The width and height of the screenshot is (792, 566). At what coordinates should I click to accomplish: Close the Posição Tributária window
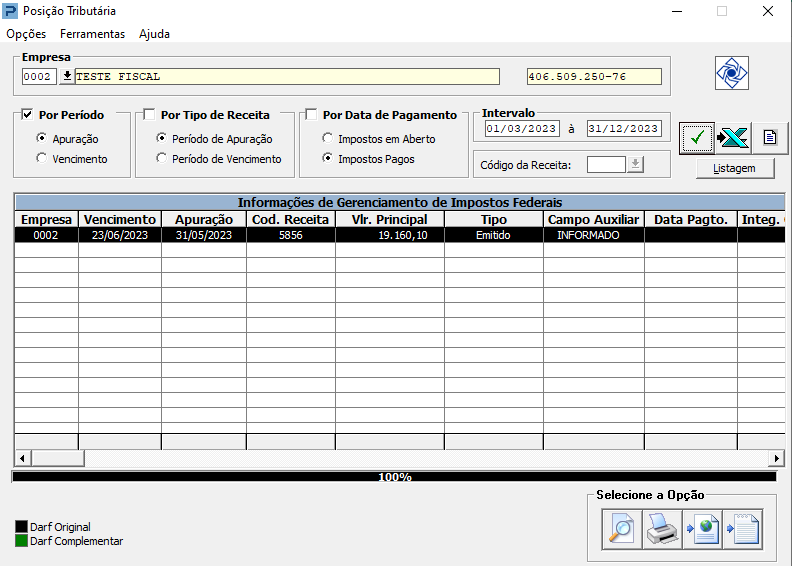coord(768,11)
